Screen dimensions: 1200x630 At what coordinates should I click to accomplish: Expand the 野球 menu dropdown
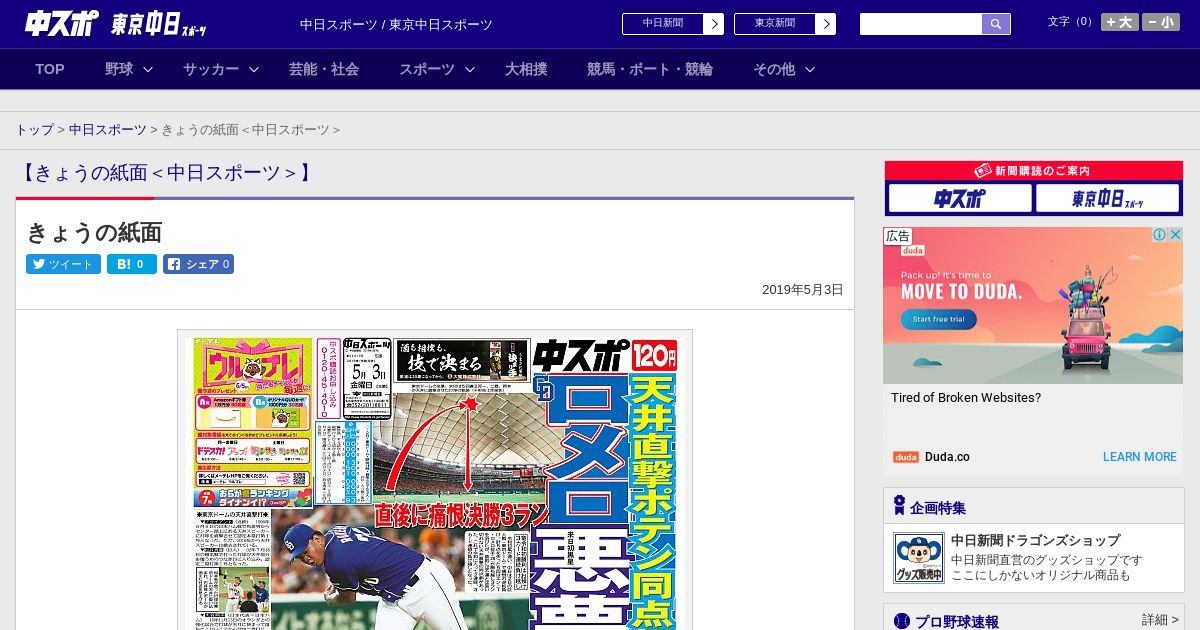point(129,69)
